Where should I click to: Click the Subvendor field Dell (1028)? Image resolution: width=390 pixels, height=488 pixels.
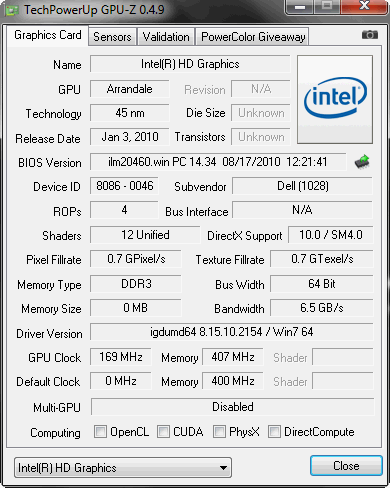coord(302,186)
